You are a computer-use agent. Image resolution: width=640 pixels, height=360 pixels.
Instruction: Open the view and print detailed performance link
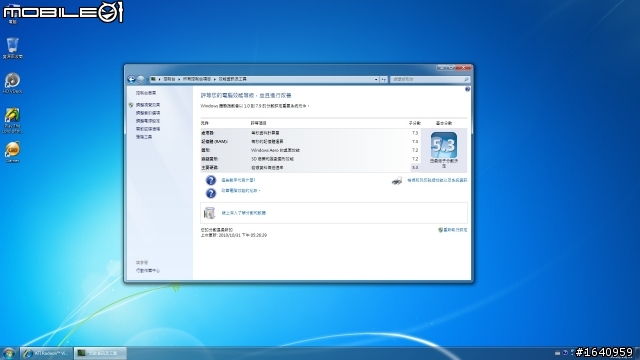pos(437,180)
